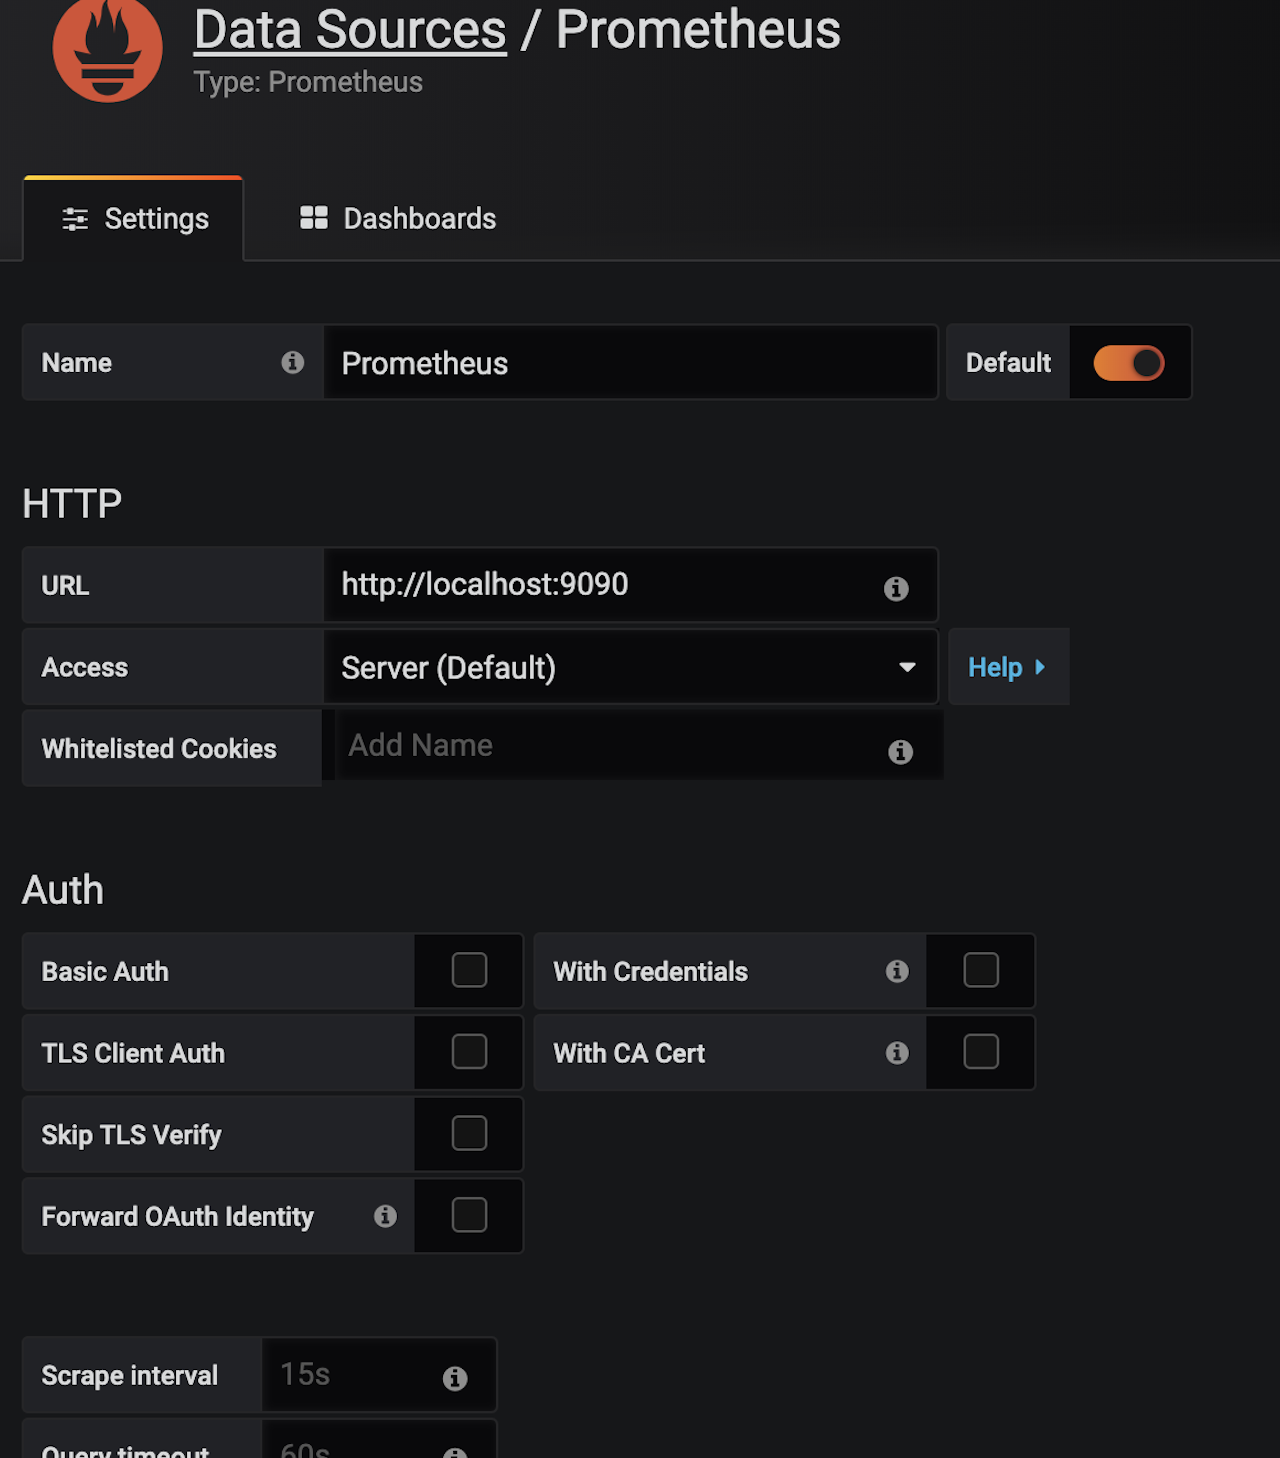Toggle the Default data source switch
The image size is (1280, 1458).
click(1129, 363)
